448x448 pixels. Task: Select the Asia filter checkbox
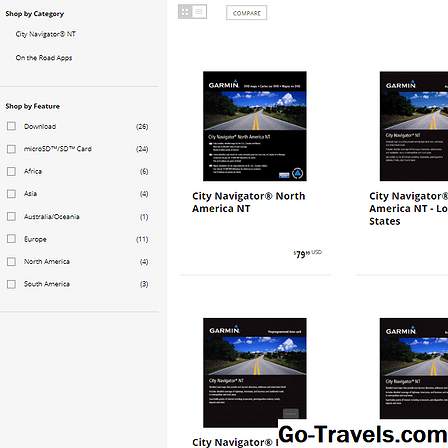click(11, 194)
